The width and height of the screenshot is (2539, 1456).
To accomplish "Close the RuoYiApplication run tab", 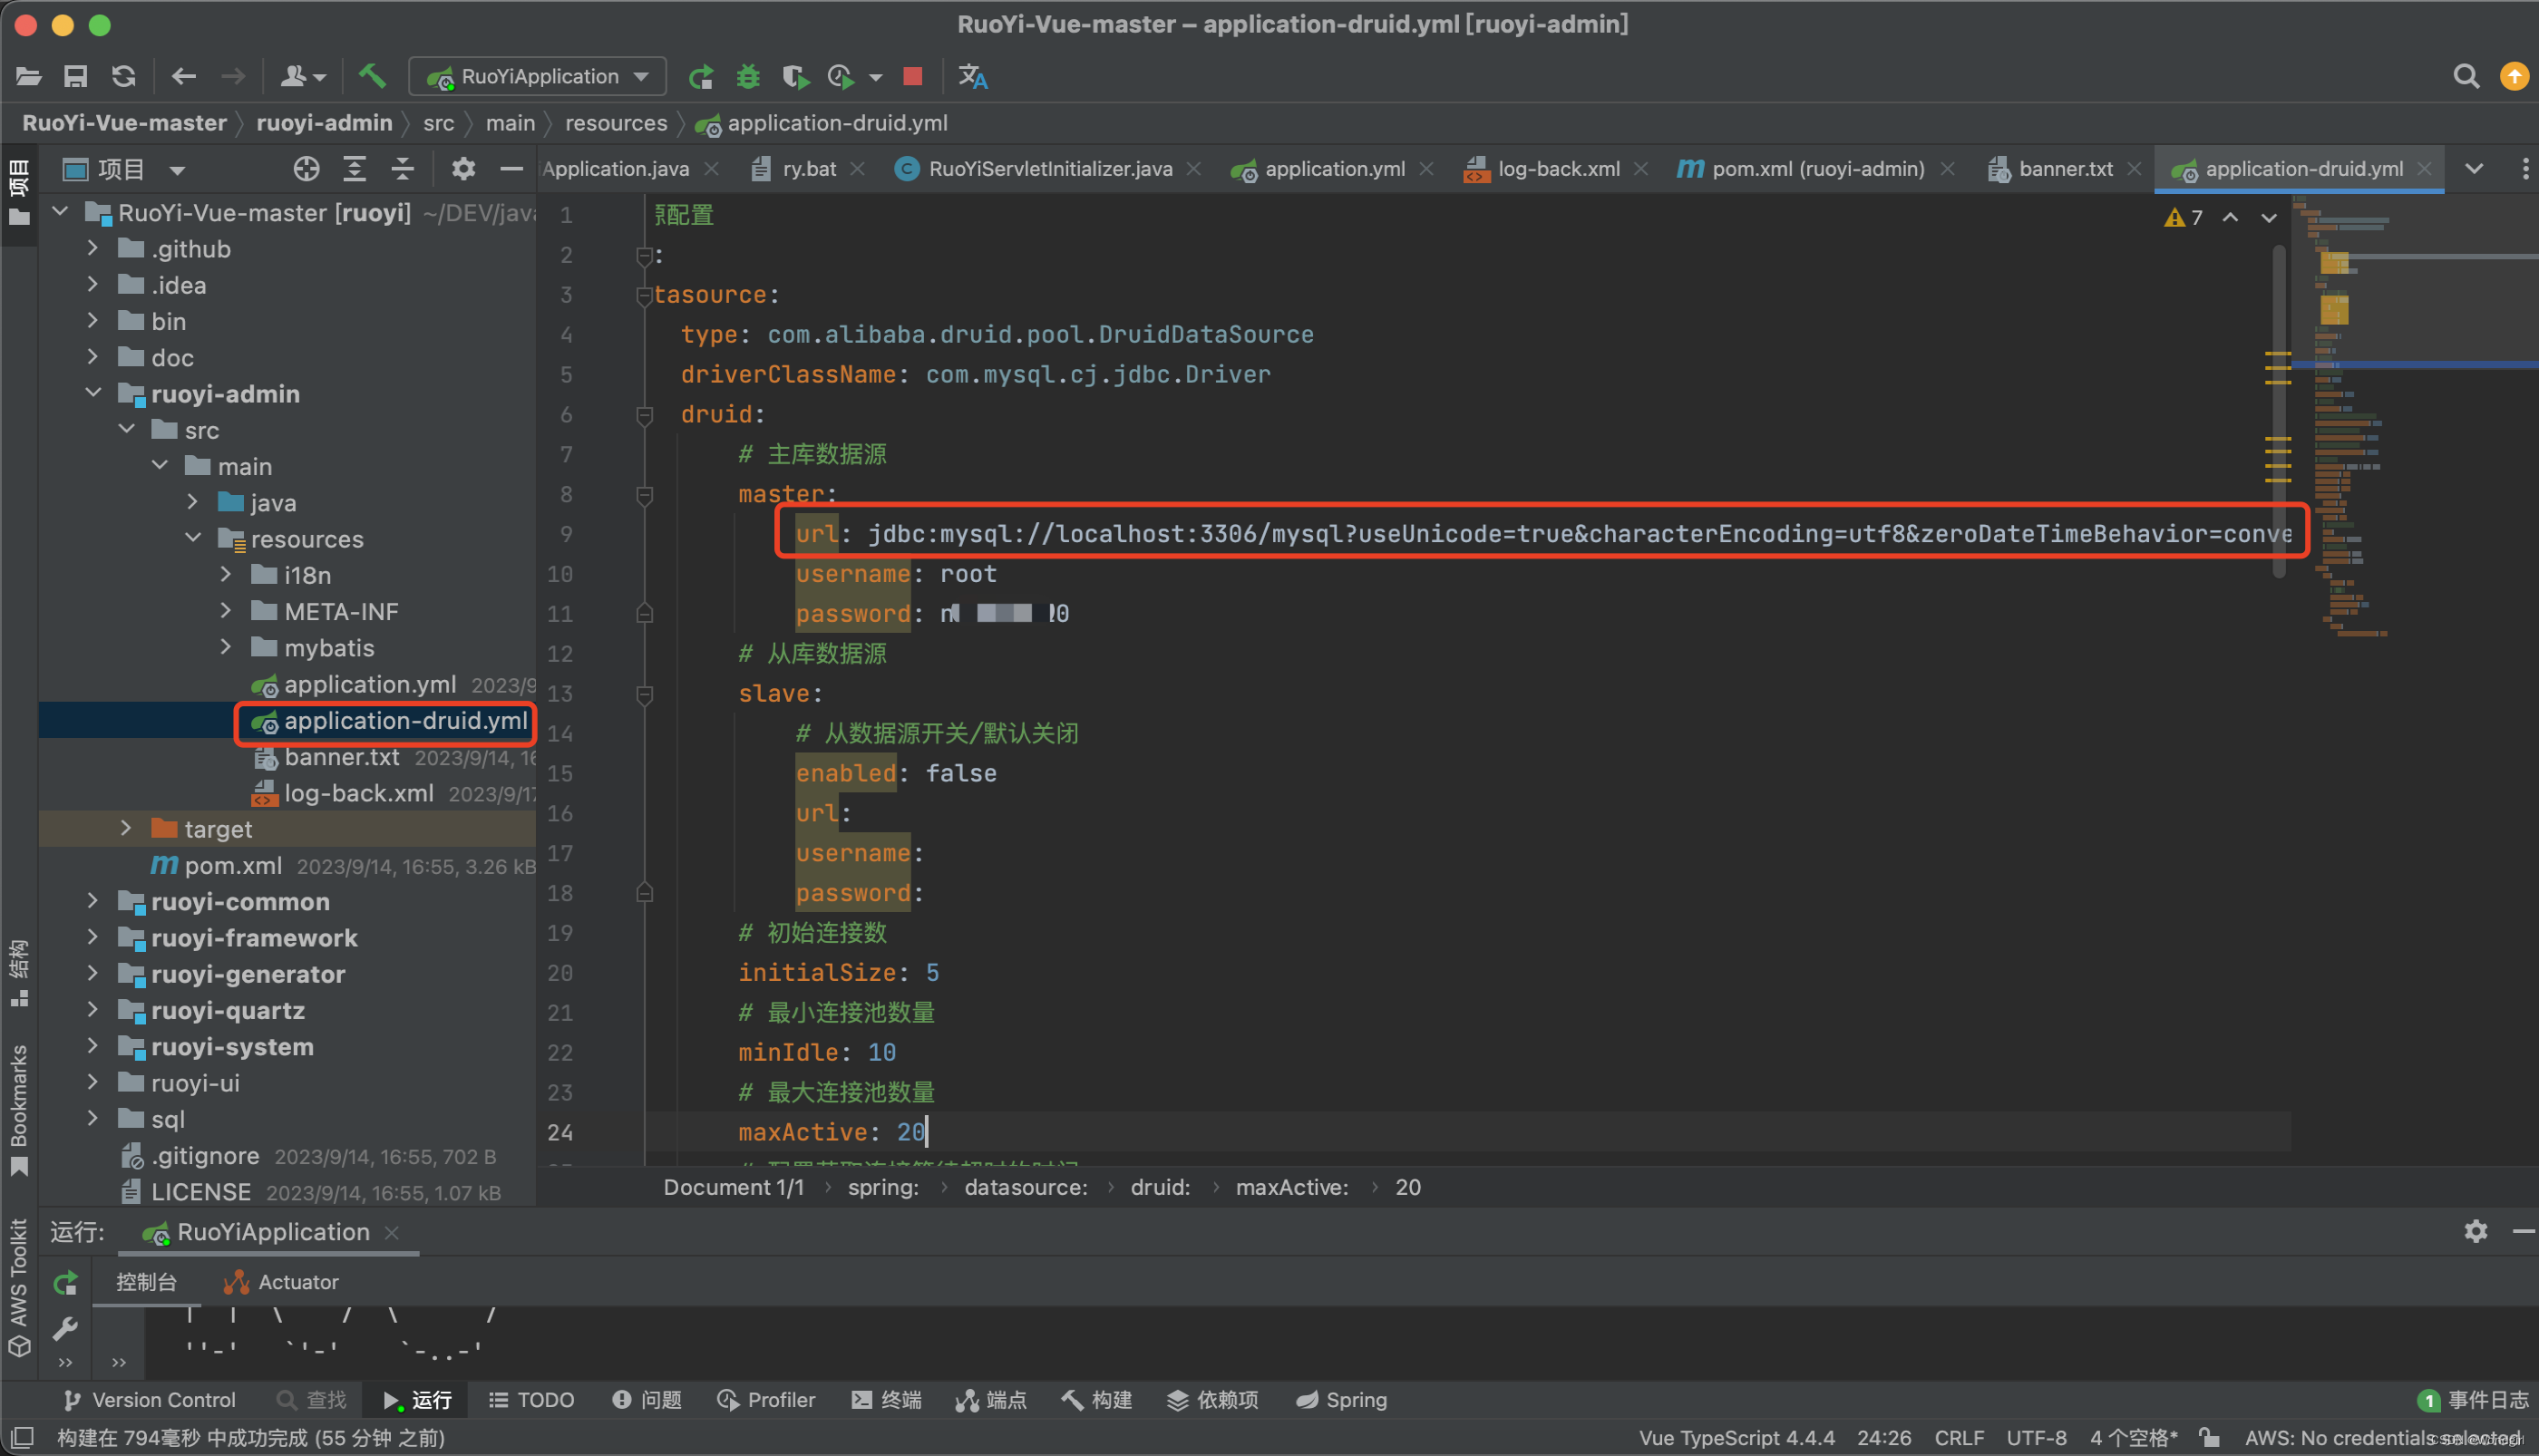I will tap(392, 1232).
